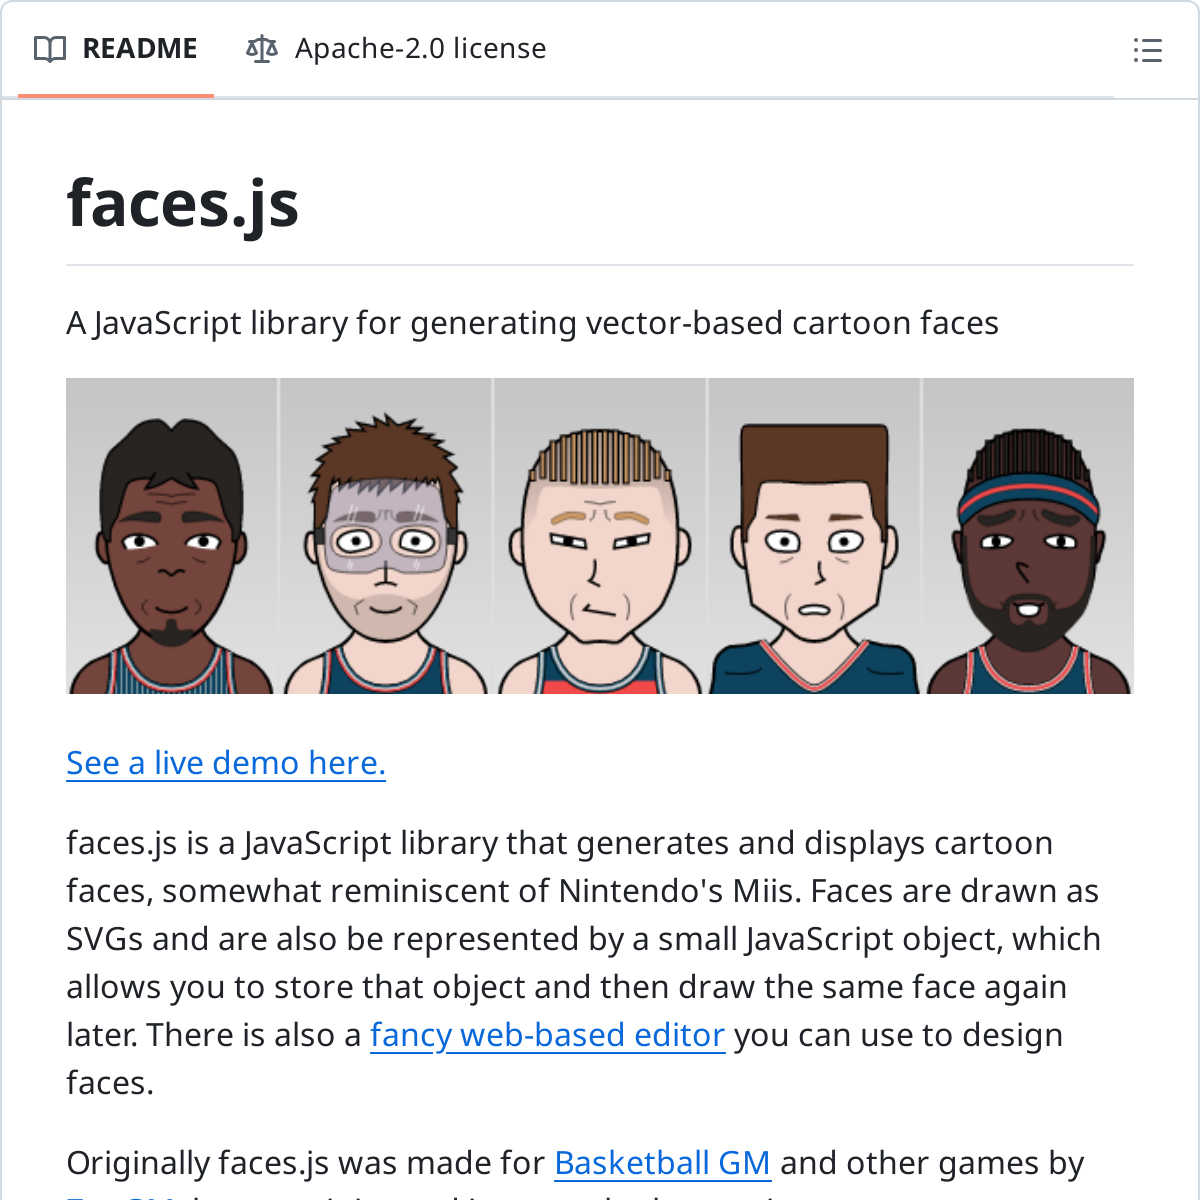Open the "See a live demo here." link
1200x1200 pixels.
(x=226, y=763)
